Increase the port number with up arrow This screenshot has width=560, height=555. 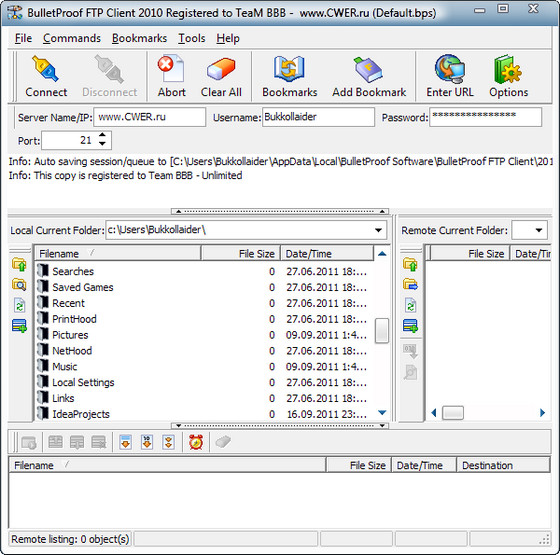[102, 135]
